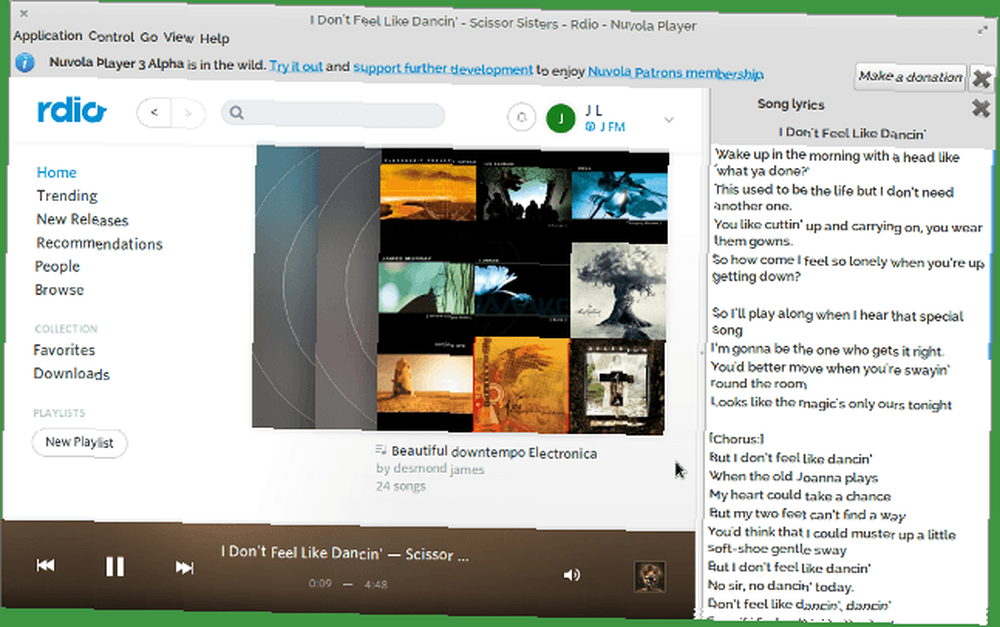This screenshot has width=1000, height=627.
Task: Open the Go menu
Action: coord(149,38)
